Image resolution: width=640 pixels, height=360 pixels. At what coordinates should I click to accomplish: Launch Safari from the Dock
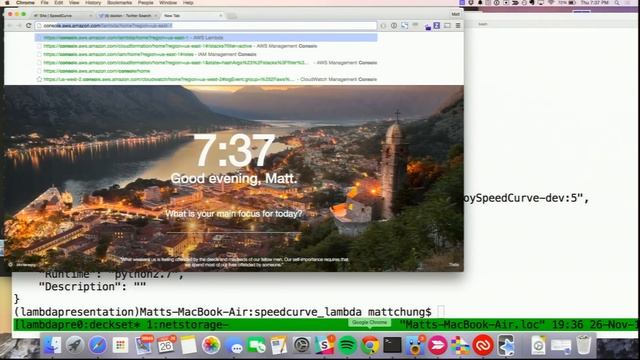point(98,345)
